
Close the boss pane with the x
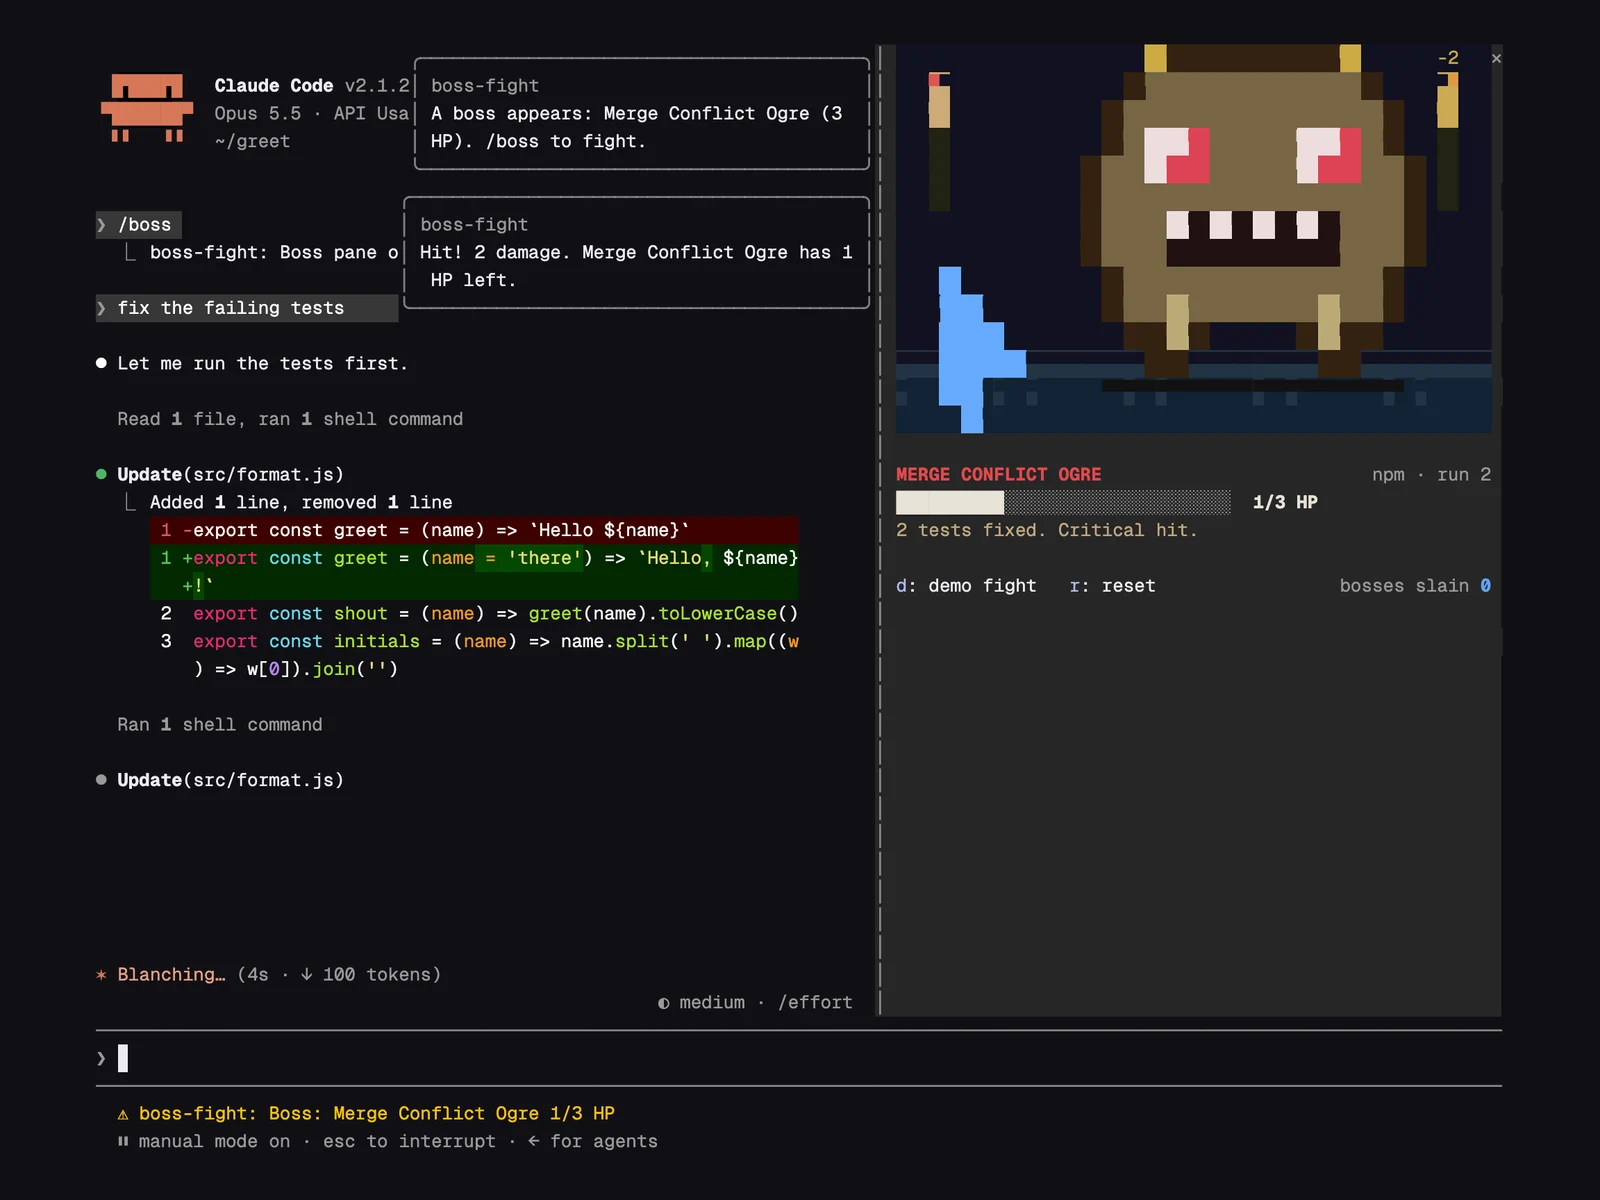coord(1496,59)
